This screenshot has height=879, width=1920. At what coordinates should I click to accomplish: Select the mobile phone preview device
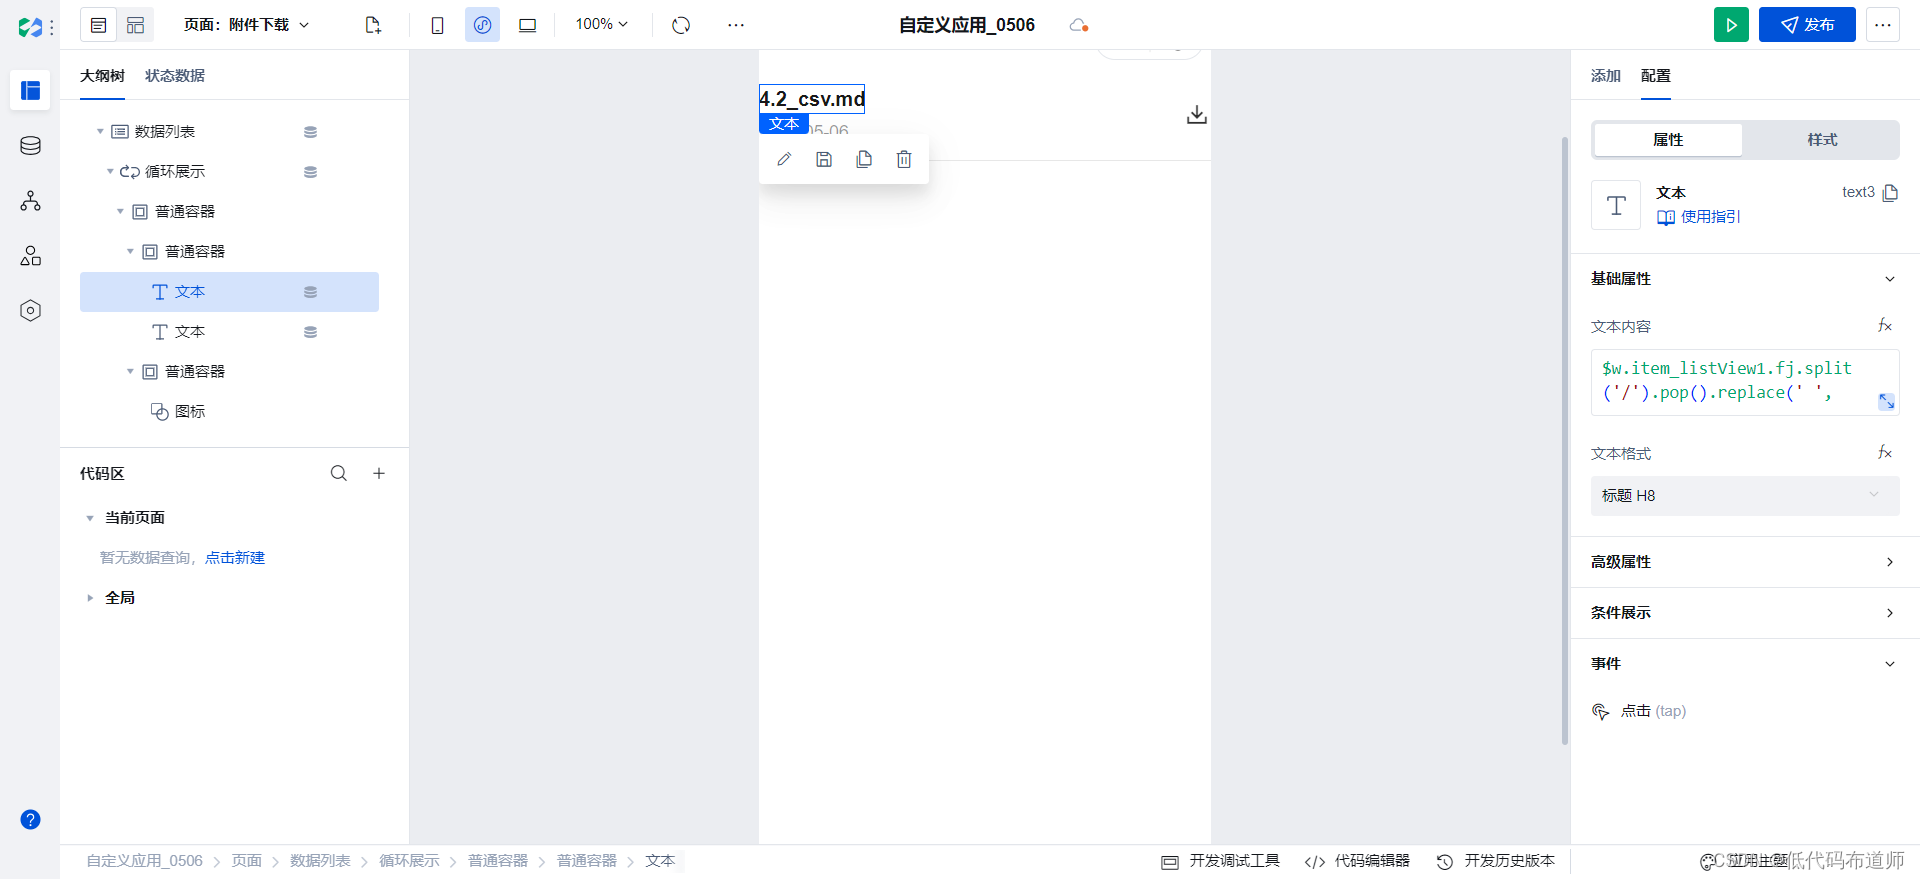point(437,25)
